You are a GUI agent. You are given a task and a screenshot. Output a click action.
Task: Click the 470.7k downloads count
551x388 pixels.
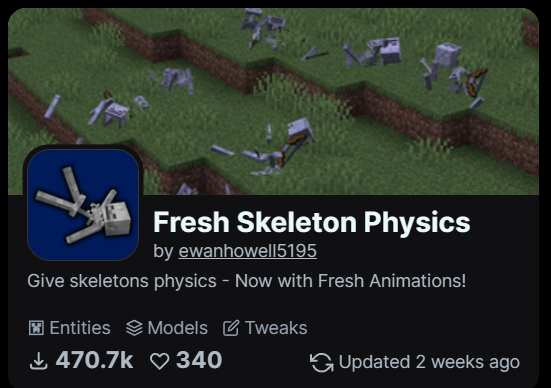point(95,360)
